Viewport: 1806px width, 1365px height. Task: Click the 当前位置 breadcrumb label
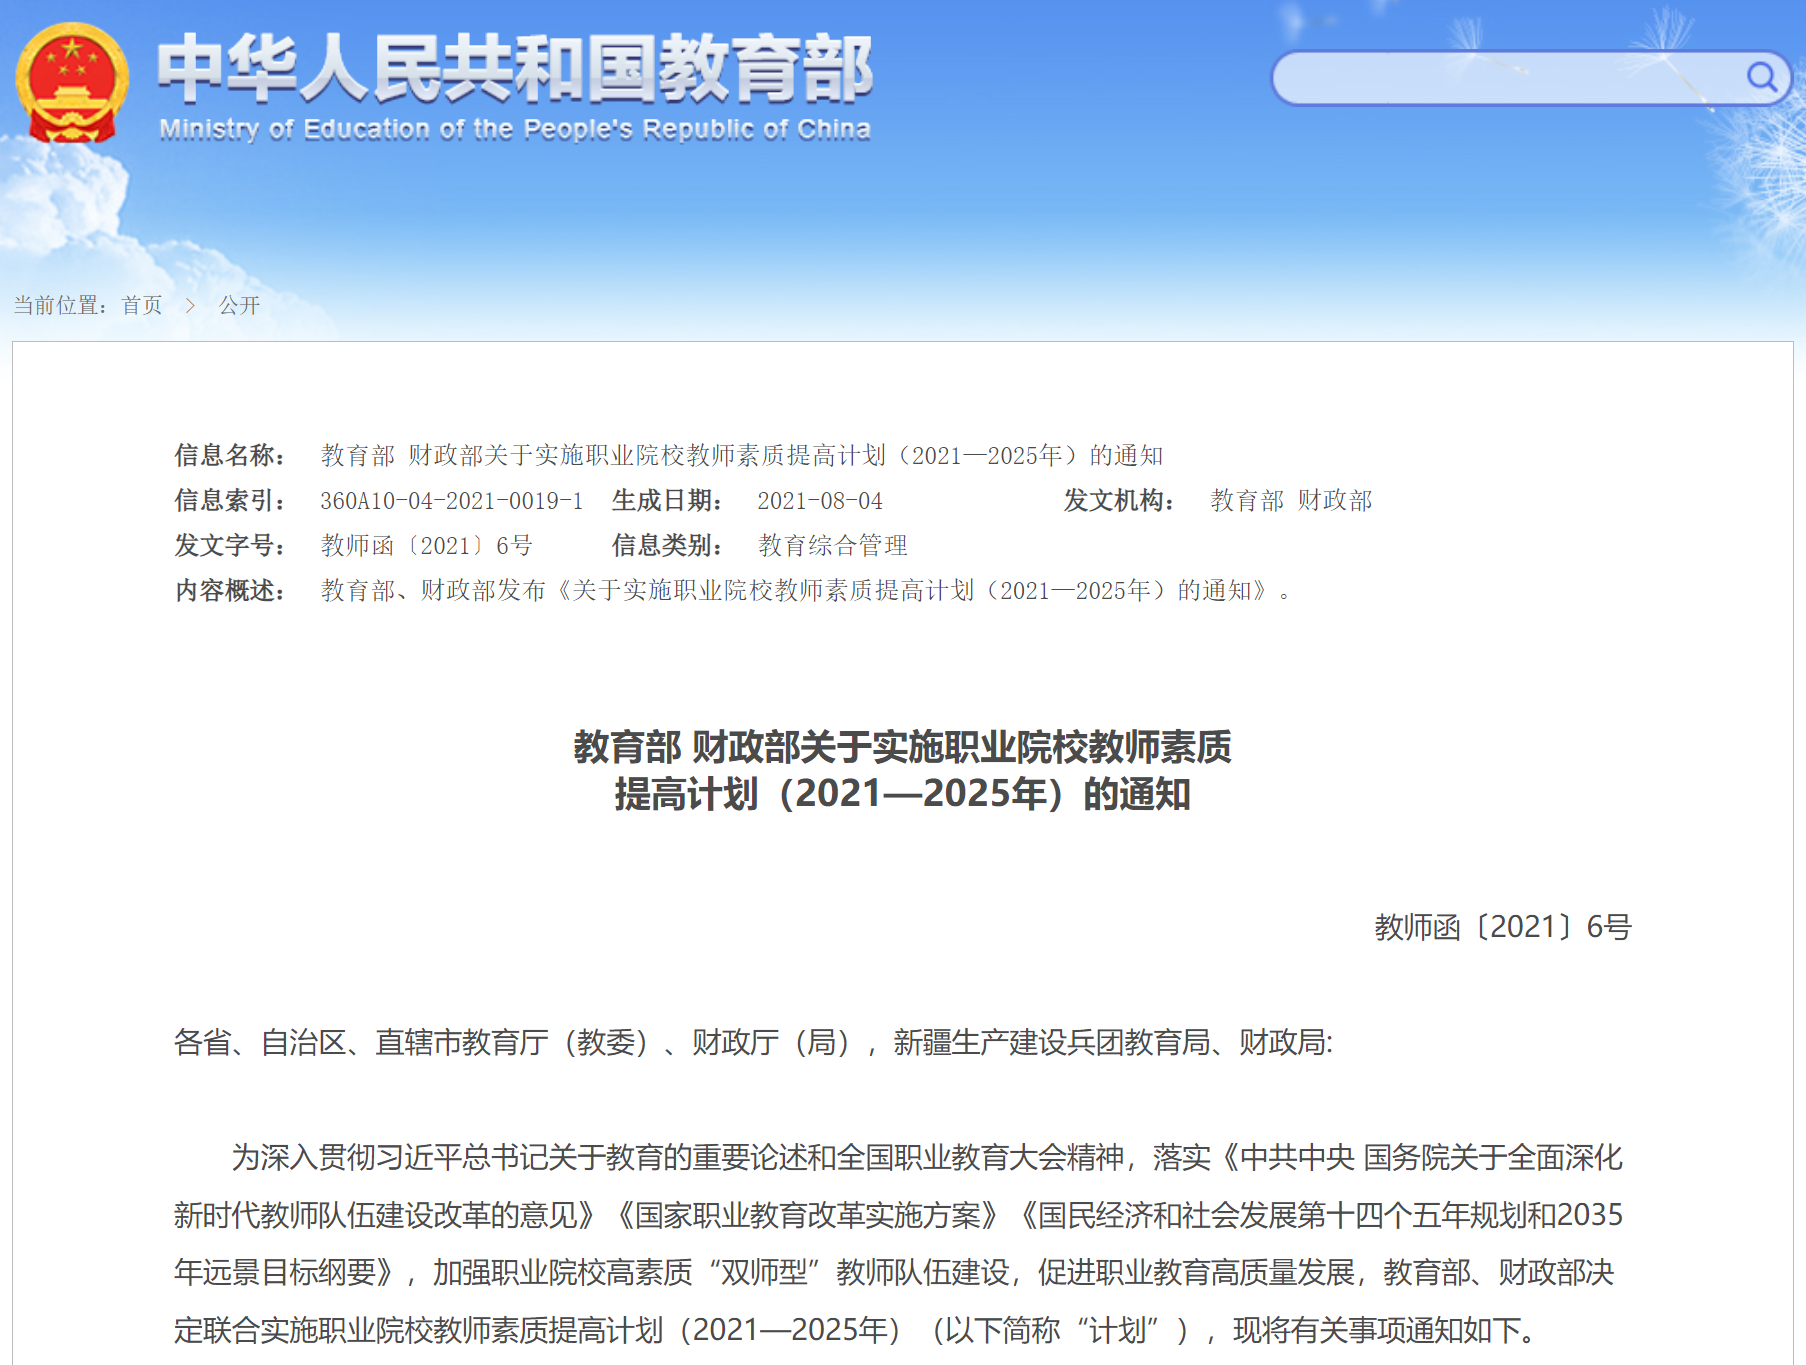coord(60,306)
